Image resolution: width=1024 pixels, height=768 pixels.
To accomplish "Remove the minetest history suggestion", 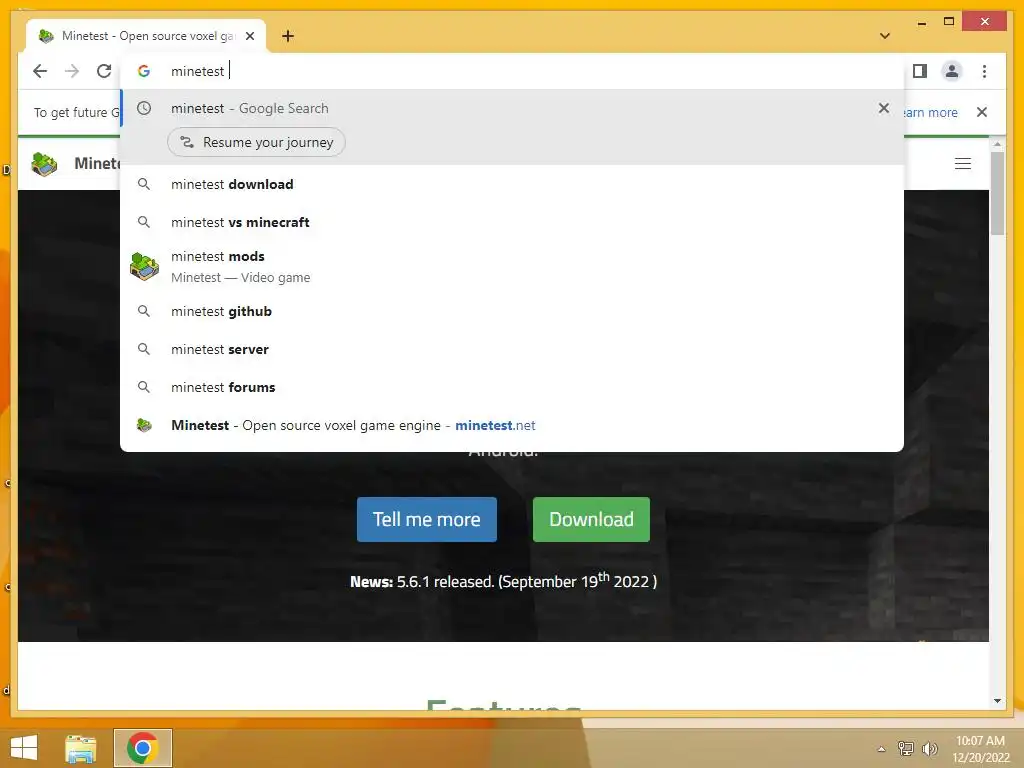I will 884,108.
